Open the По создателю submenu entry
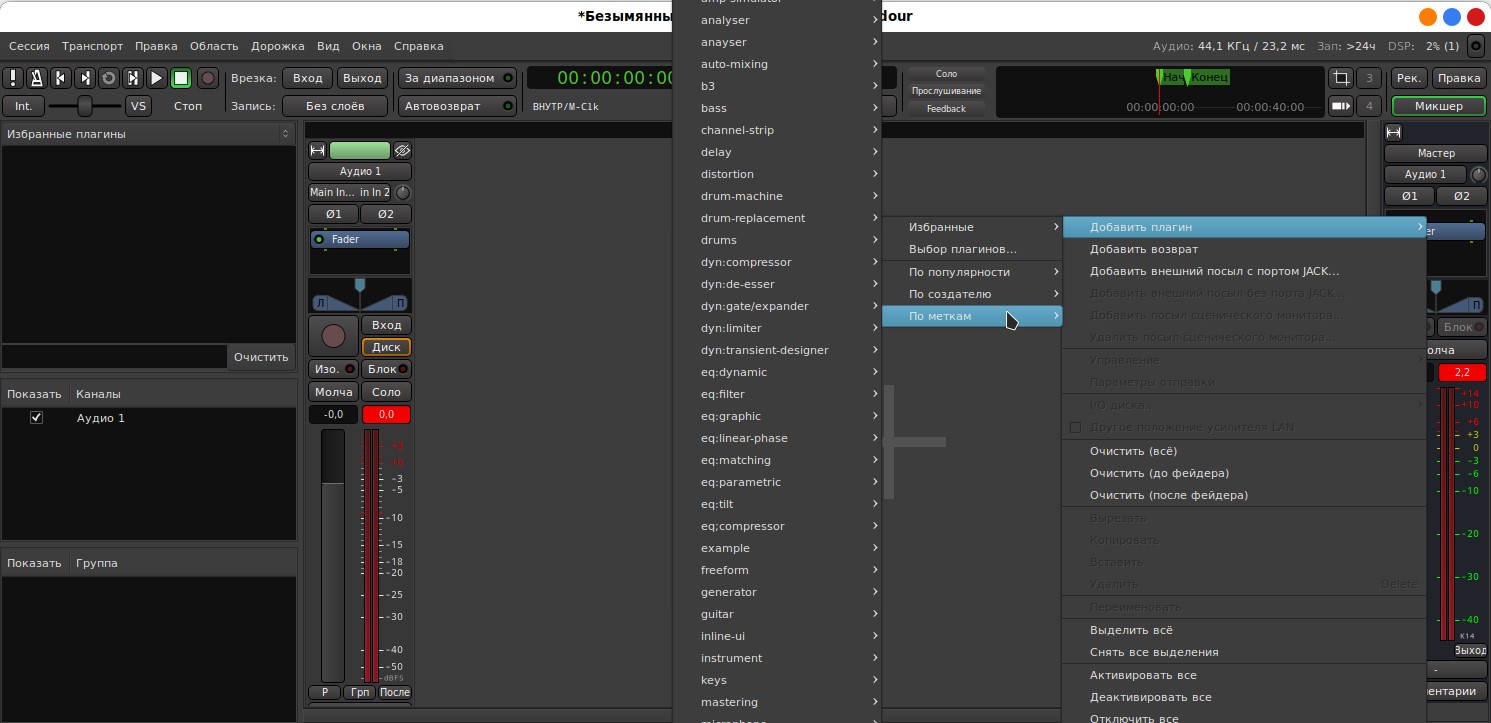1491x723 pixels. [970, 294]
